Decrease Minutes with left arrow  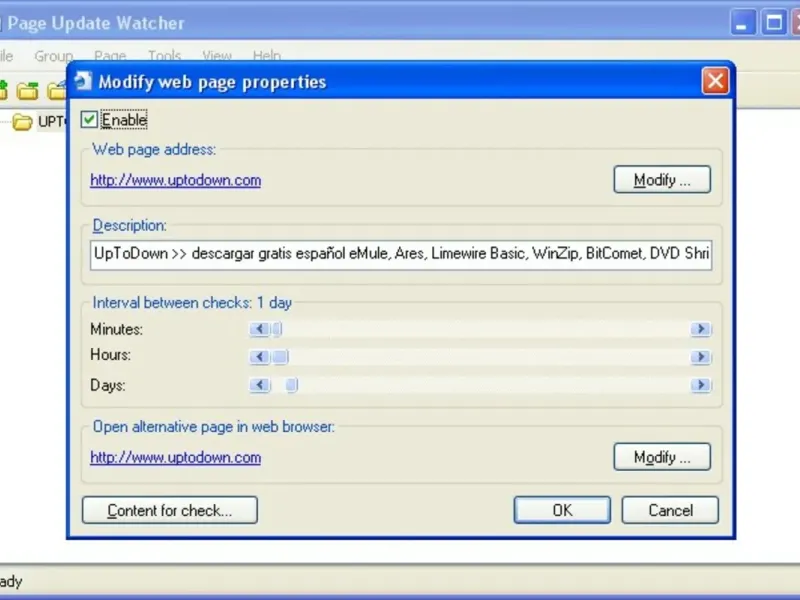pyautogui.click(x=260, y=329)
